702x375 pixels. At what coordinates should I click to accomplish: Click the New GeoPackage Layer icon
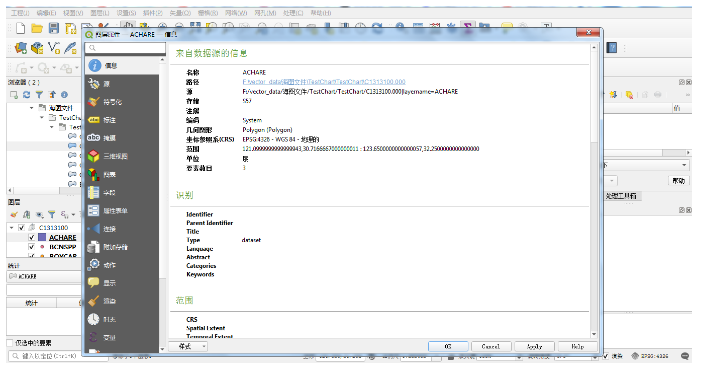tap(38, 47)
